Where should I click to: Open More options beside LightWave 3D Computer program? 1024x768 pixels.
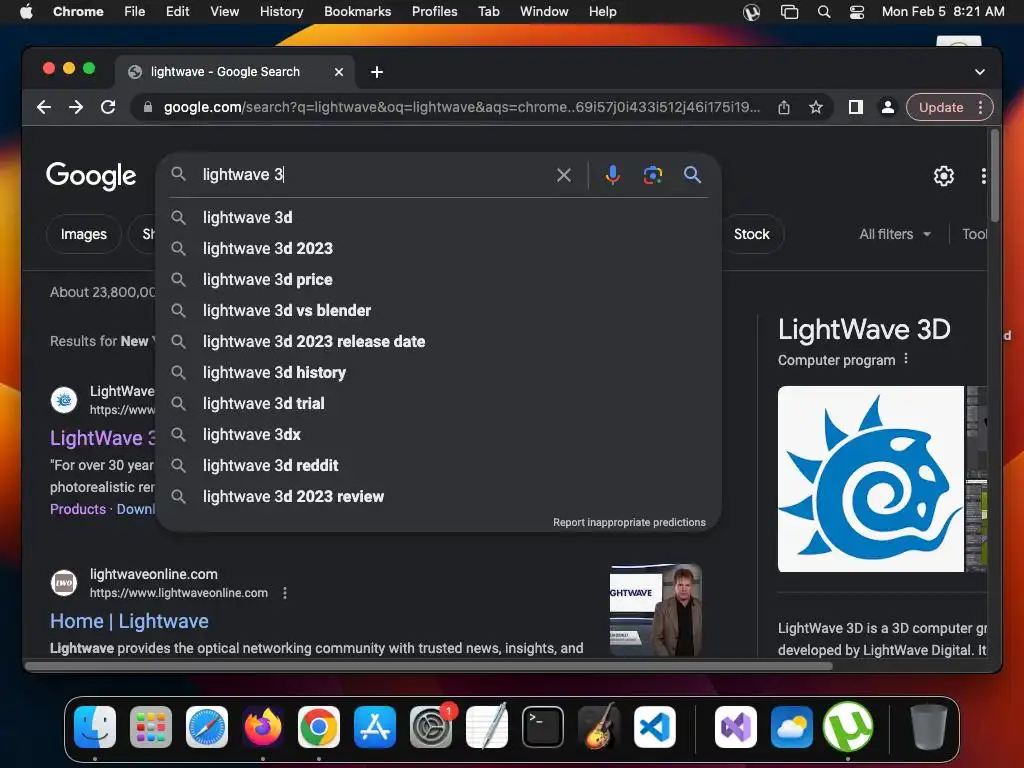click(906, 359)
